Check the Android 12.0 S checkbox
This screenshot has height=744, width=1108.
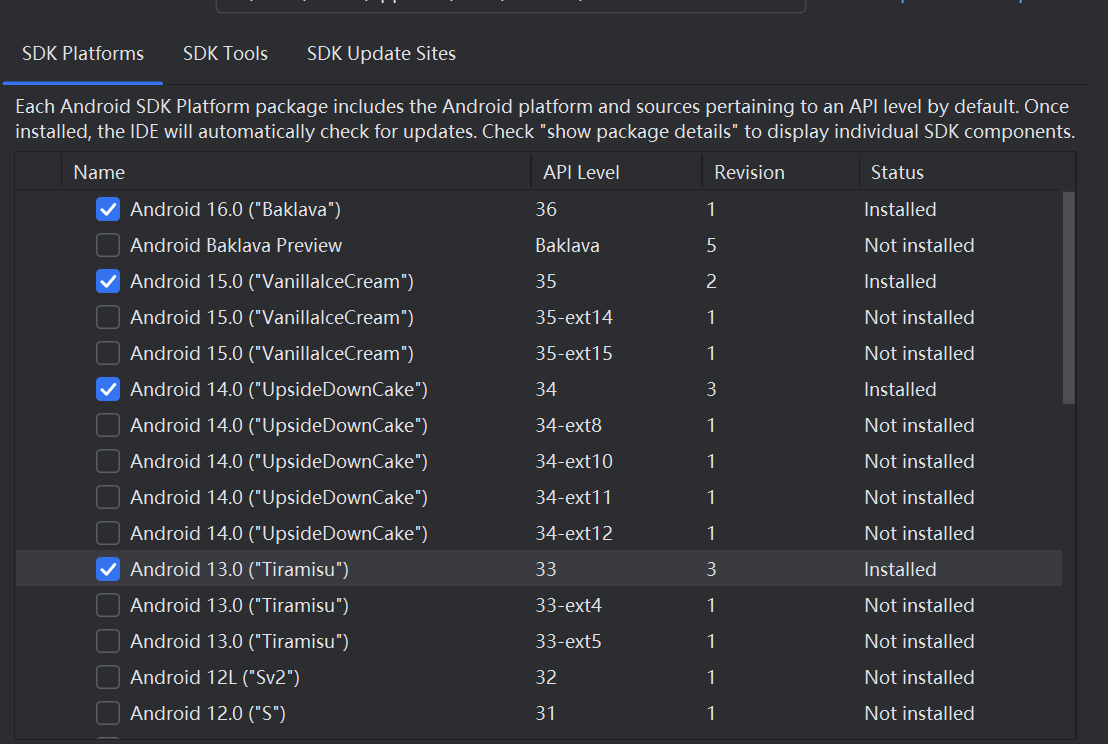coord(108,714)
